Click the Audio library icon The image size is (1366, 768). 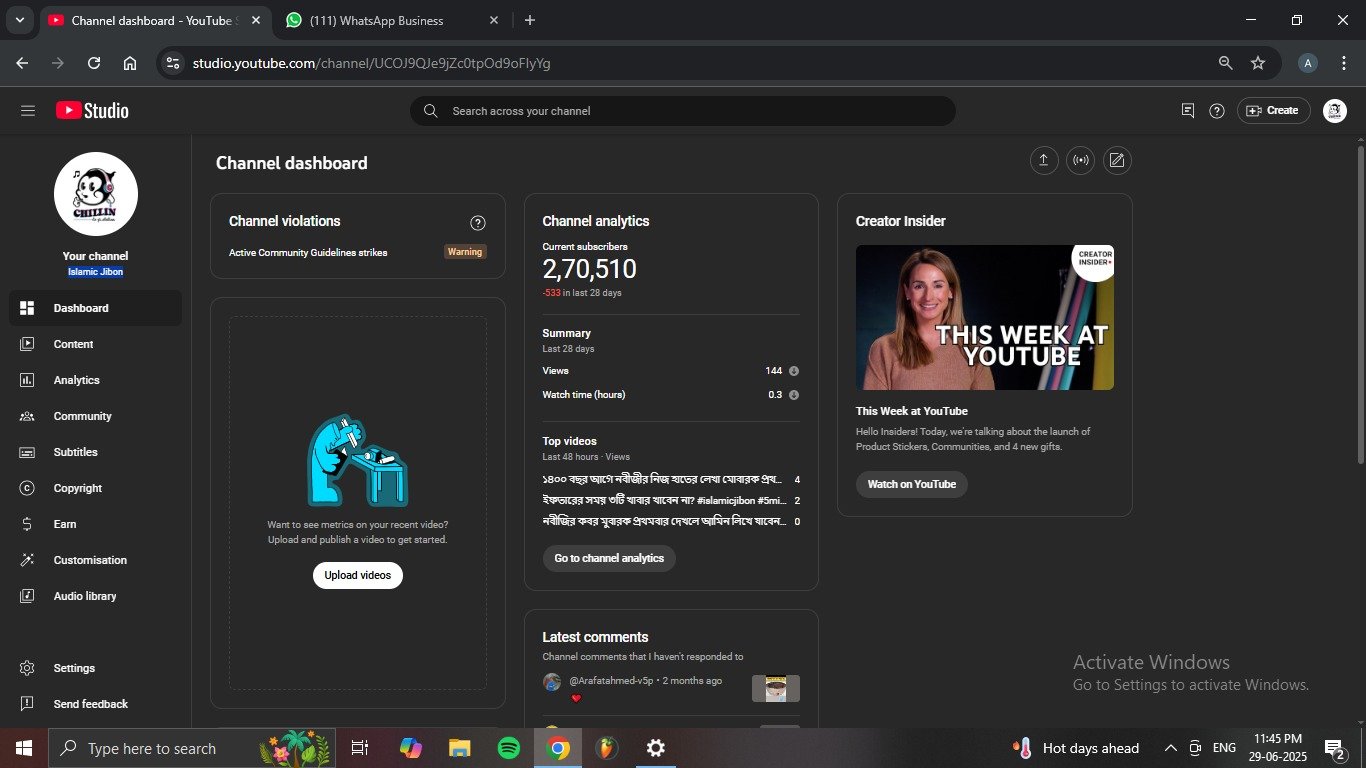point(28,596)
